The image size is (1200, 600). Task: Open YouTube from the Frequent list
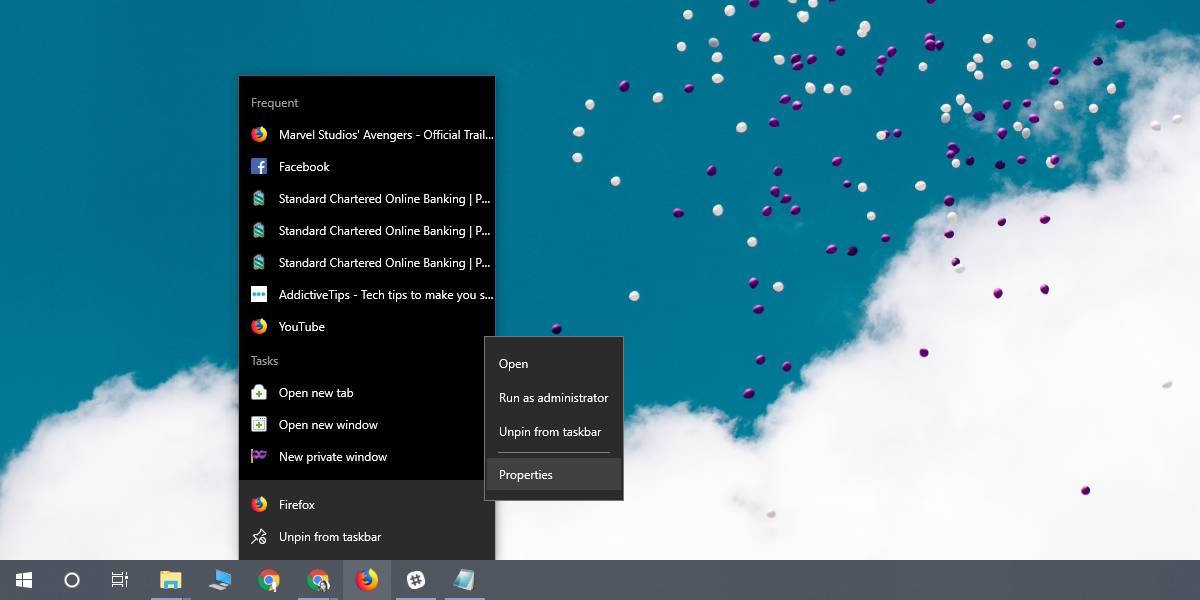click(367, 327)
